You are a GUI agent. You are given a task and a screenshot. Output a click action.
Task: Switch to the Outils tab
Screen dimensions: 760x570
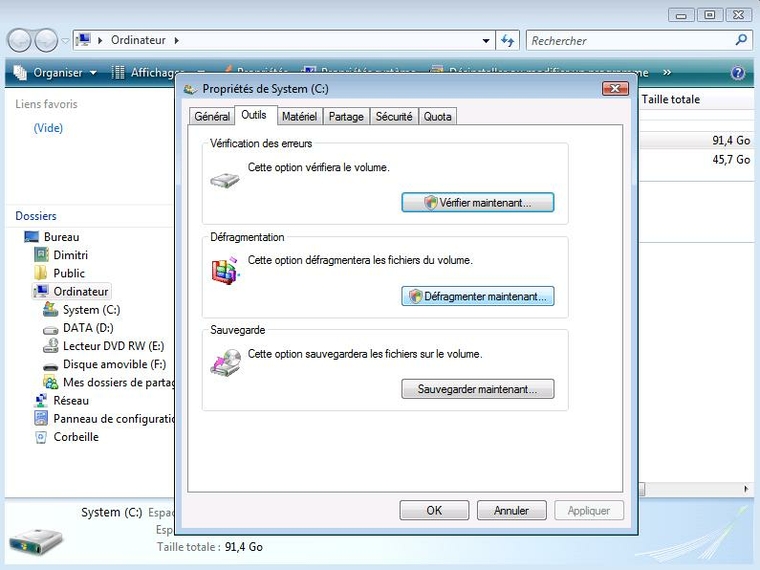(254, 115)
